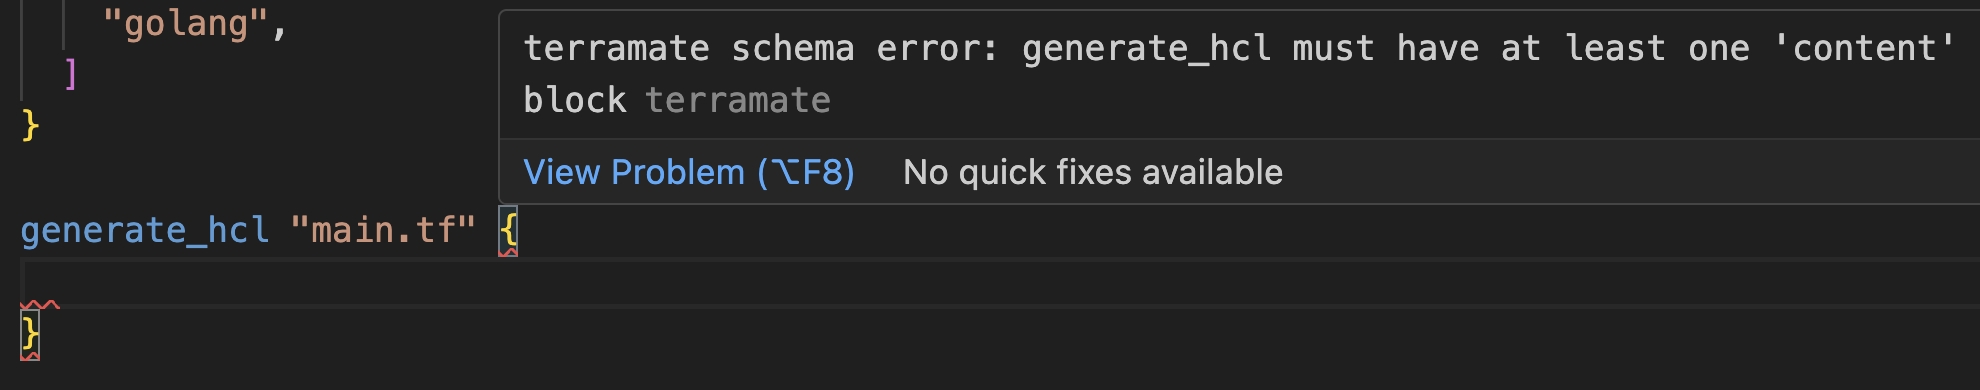Select the purple closing square bracket
The image size is (1980, 390).
coord(70,74)
